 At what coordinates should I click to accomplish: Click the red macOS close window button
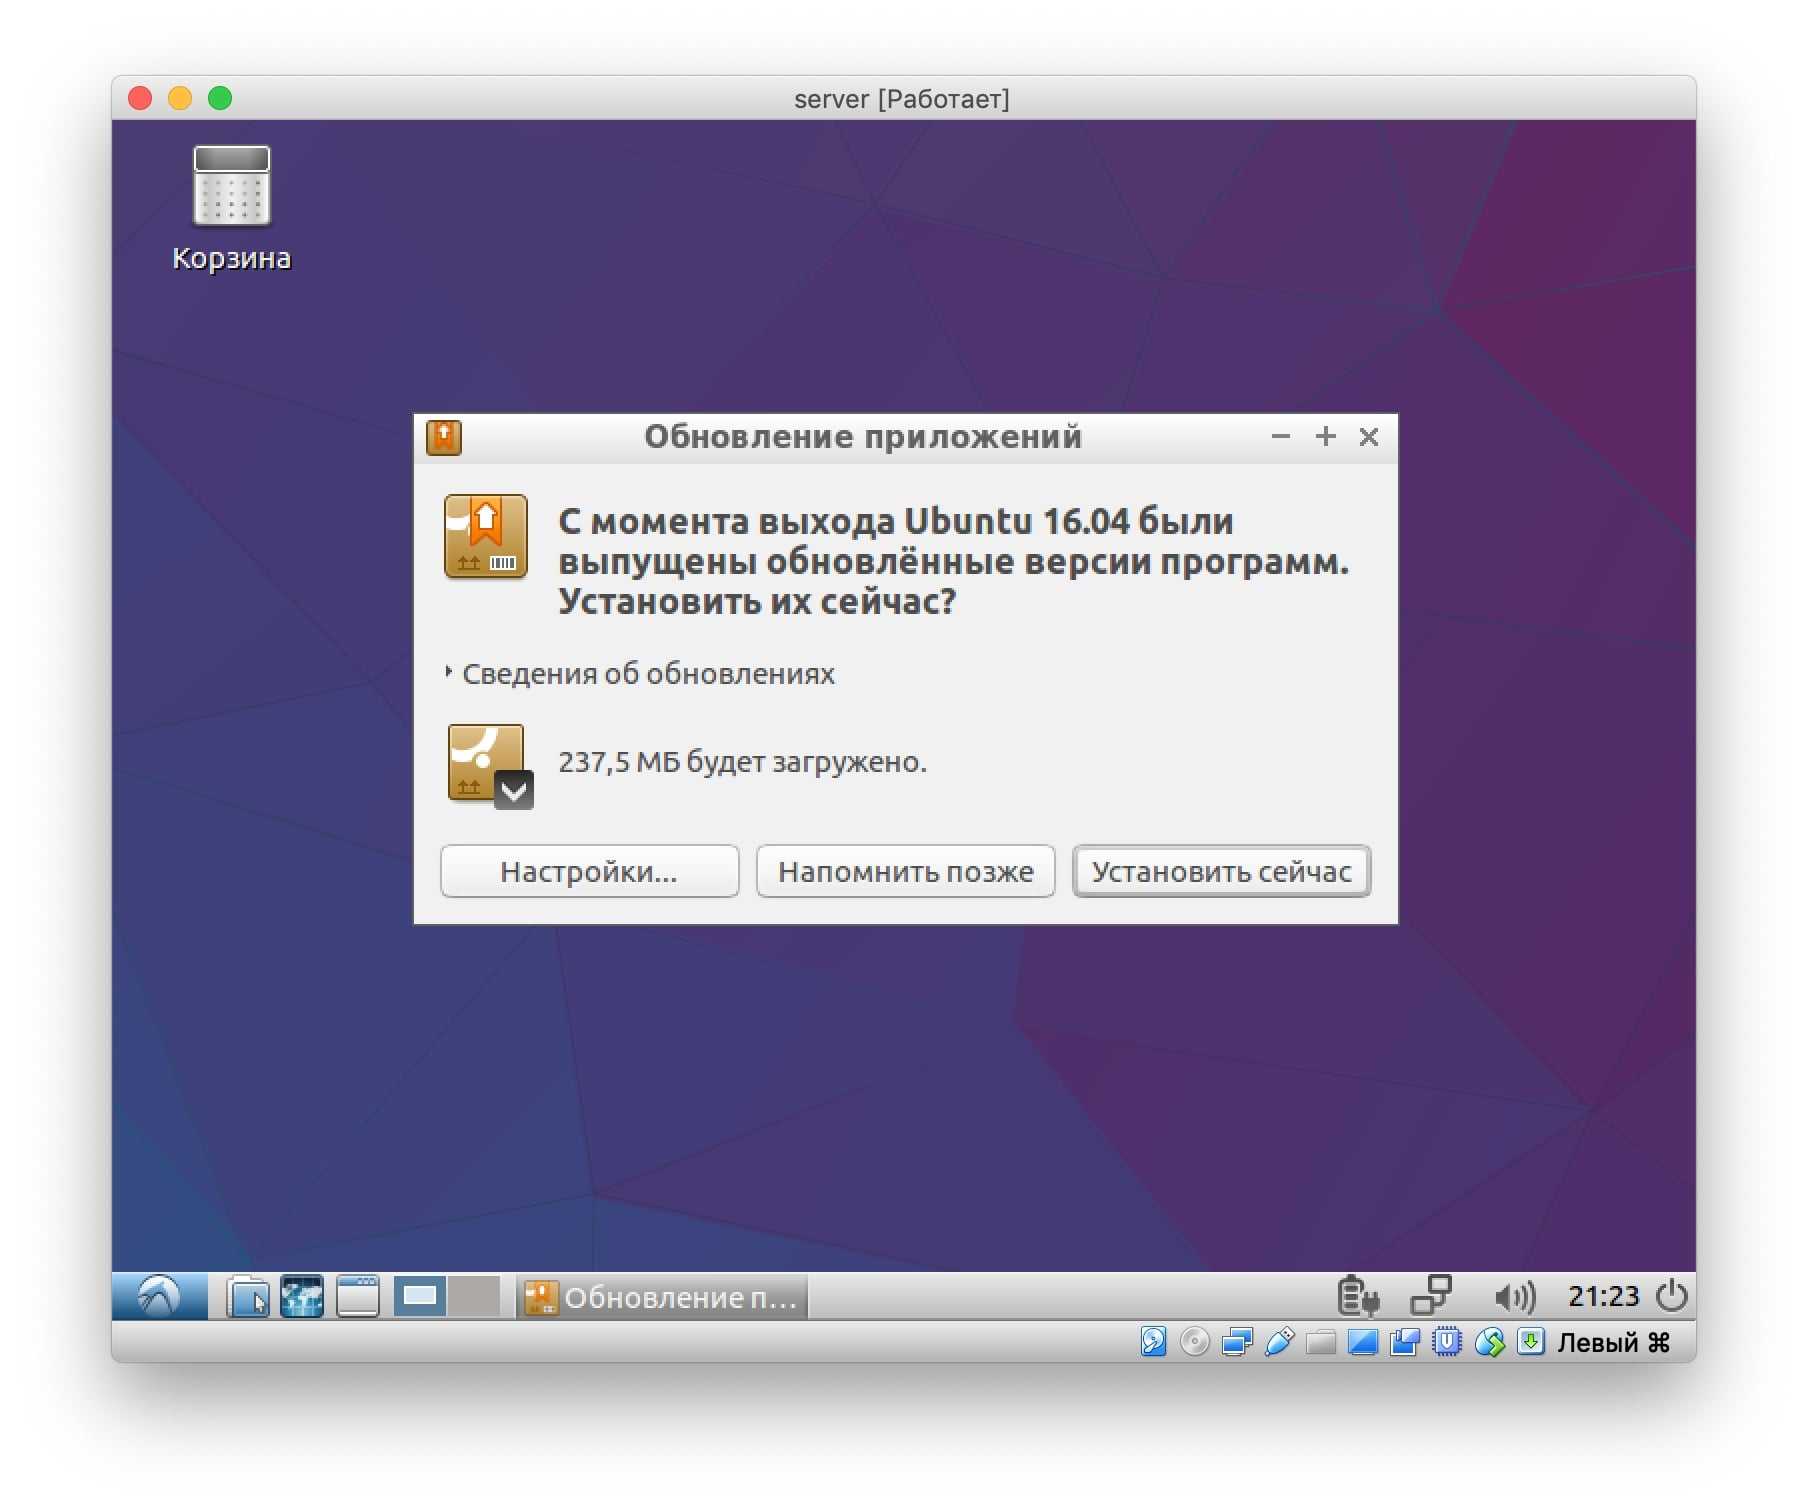[140, 98]
